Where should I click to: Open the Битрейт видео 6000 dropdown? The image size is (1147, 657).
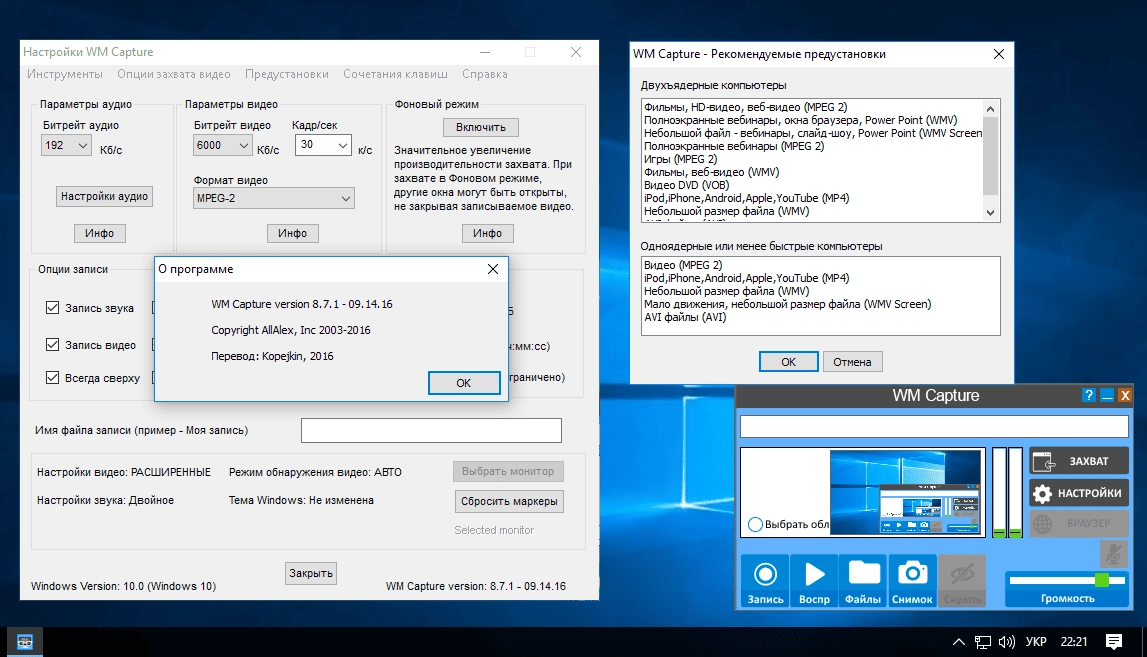[x=223, y=145]
